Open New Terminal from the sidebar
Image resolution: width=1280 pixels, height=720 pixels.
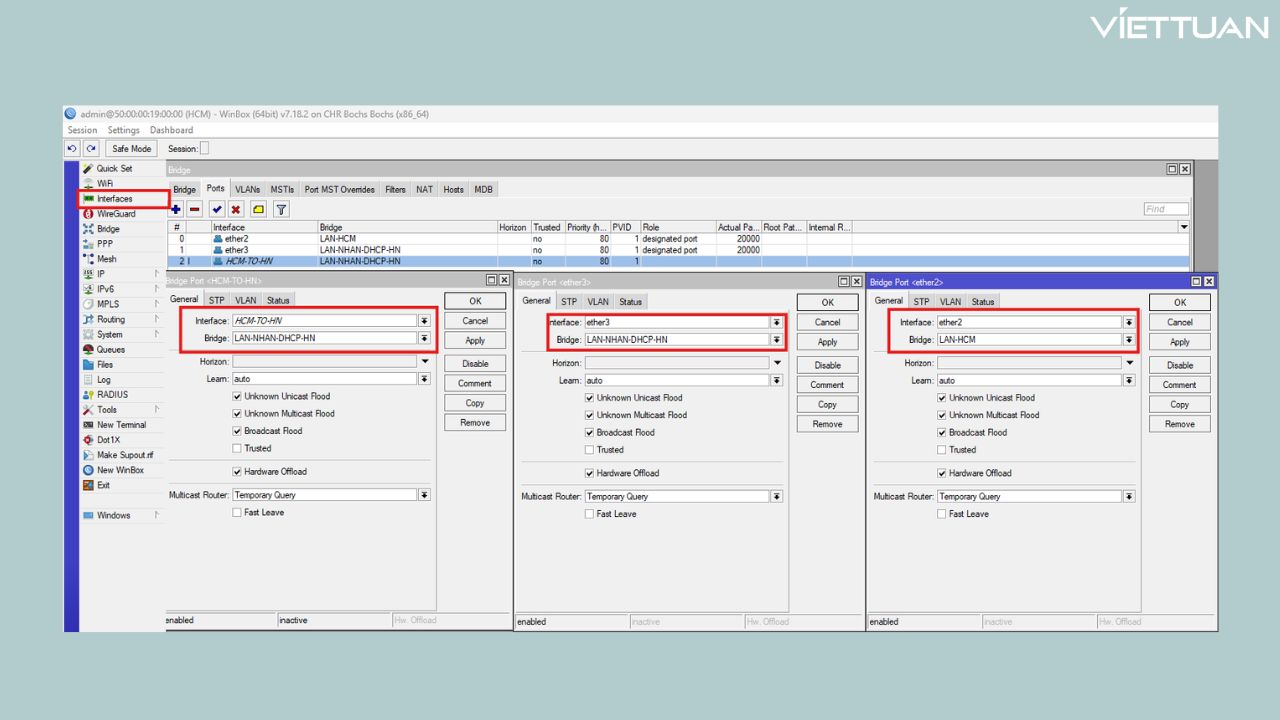121,425
